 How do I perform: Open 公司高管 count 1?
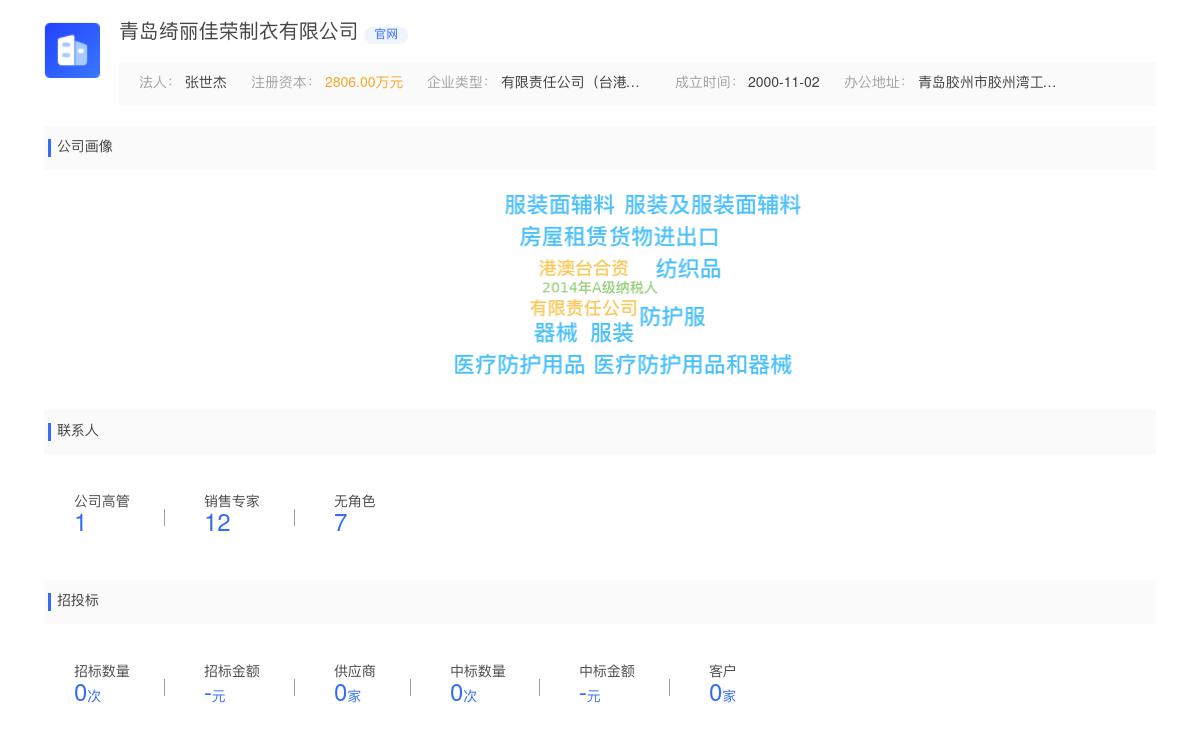coord(80,523)
